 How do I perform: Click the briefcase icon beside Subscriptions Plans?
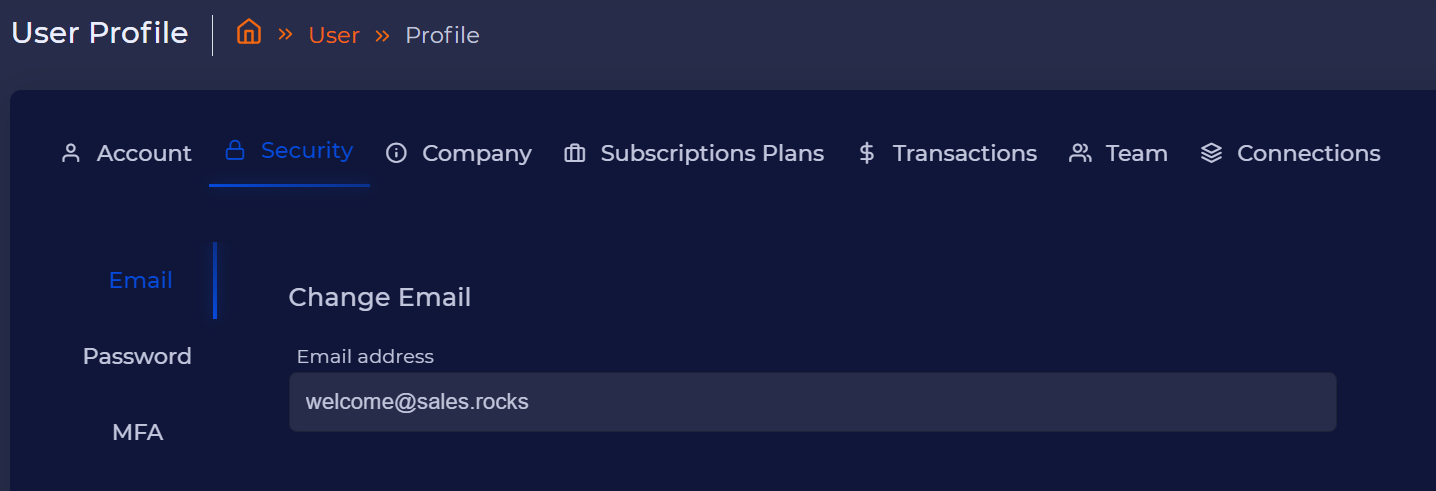click(574, 153)
